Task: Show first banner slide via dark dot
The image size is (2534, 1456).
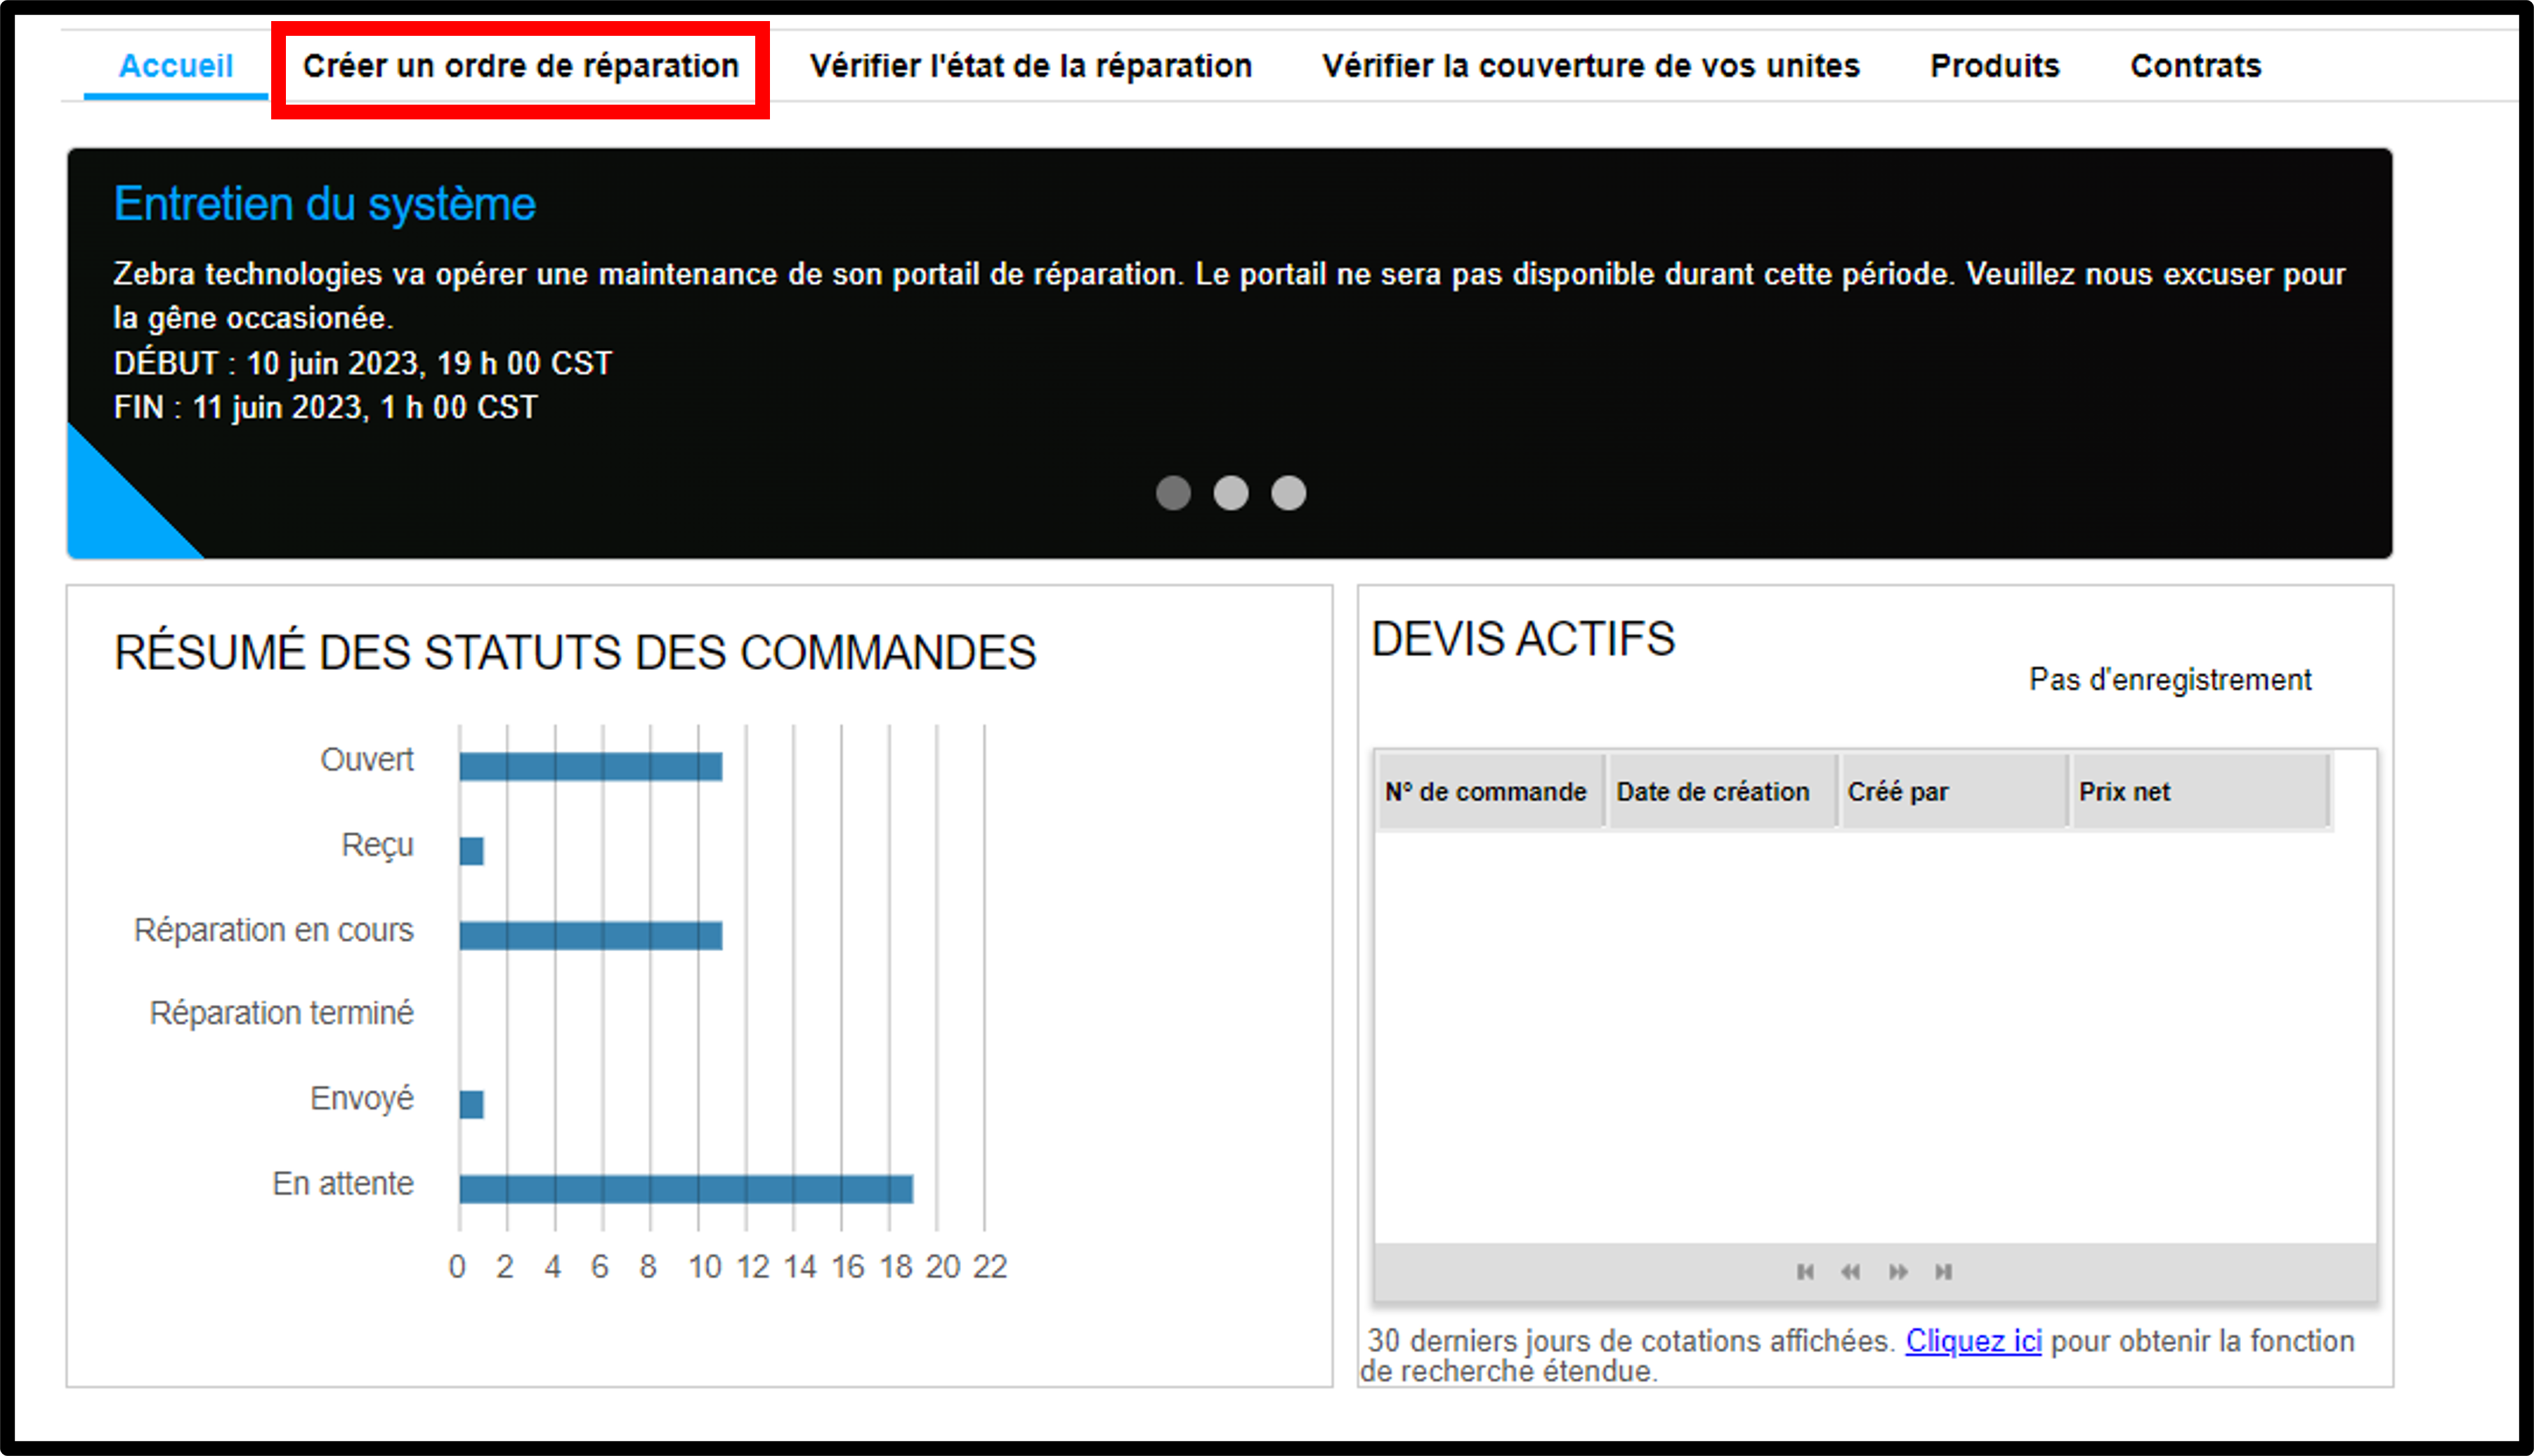Action: [x=1173, y=493]
